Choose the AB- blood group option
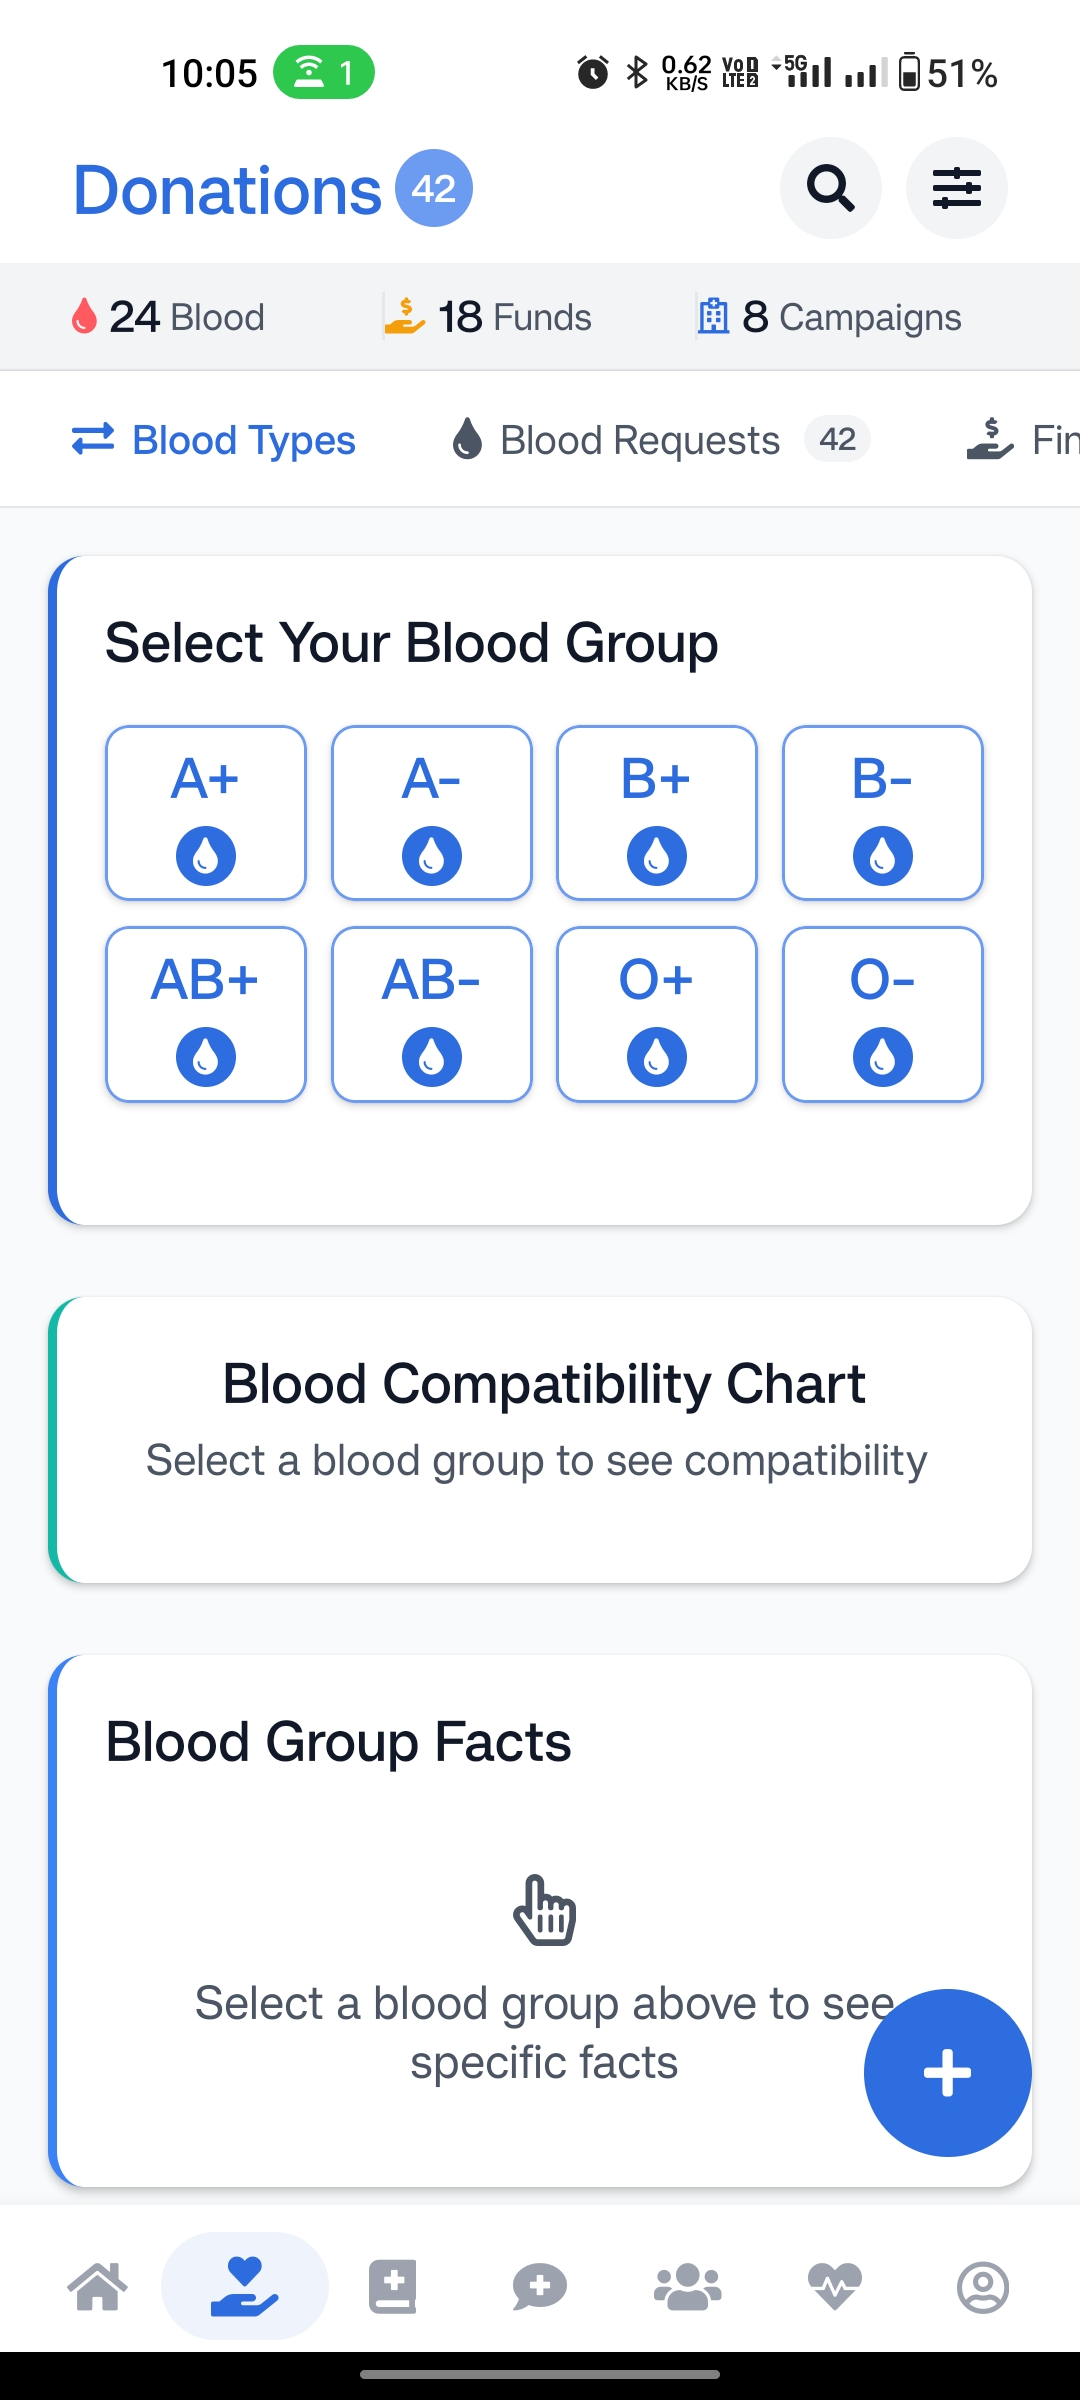The width and height of the screenshot is (1080, 2400). 431,1014
